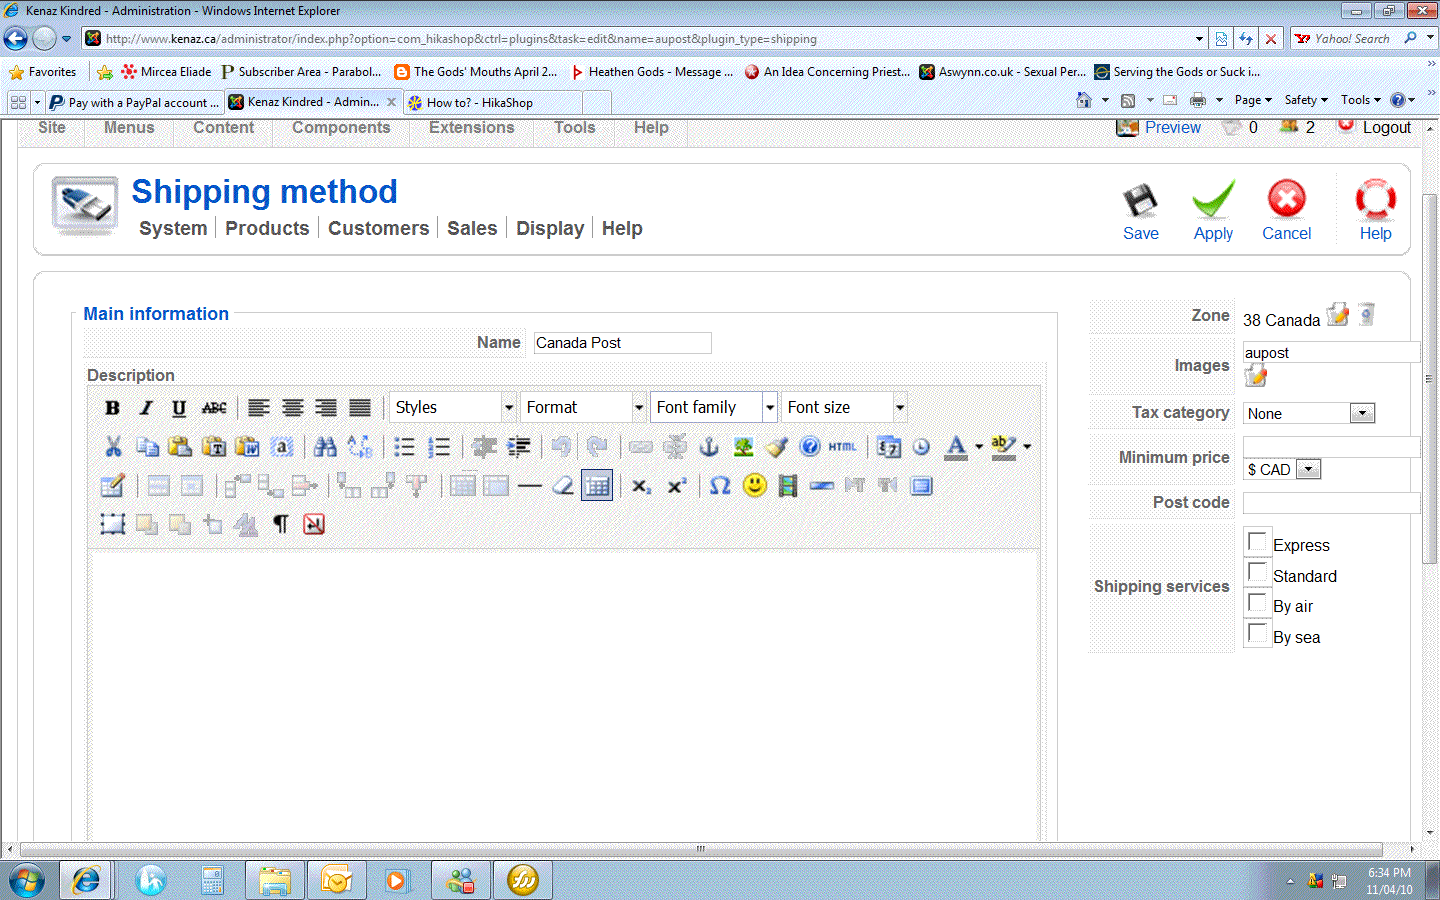Open the Styles dropdown in the editor
Screen dimensions: 1440x900
point(452,408)
